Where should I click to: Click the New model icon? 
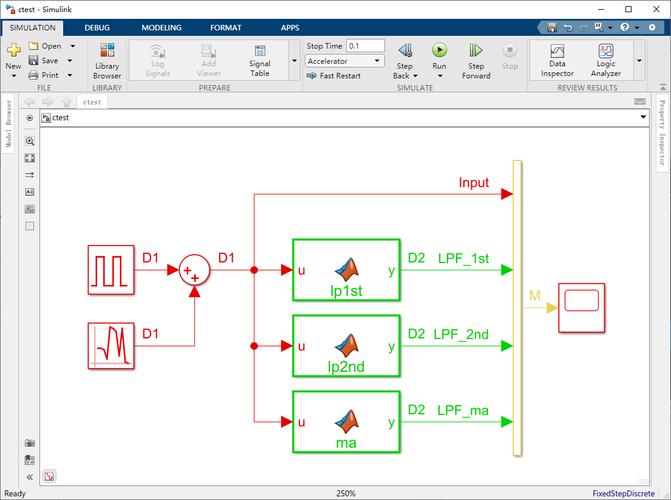[14, 51]
